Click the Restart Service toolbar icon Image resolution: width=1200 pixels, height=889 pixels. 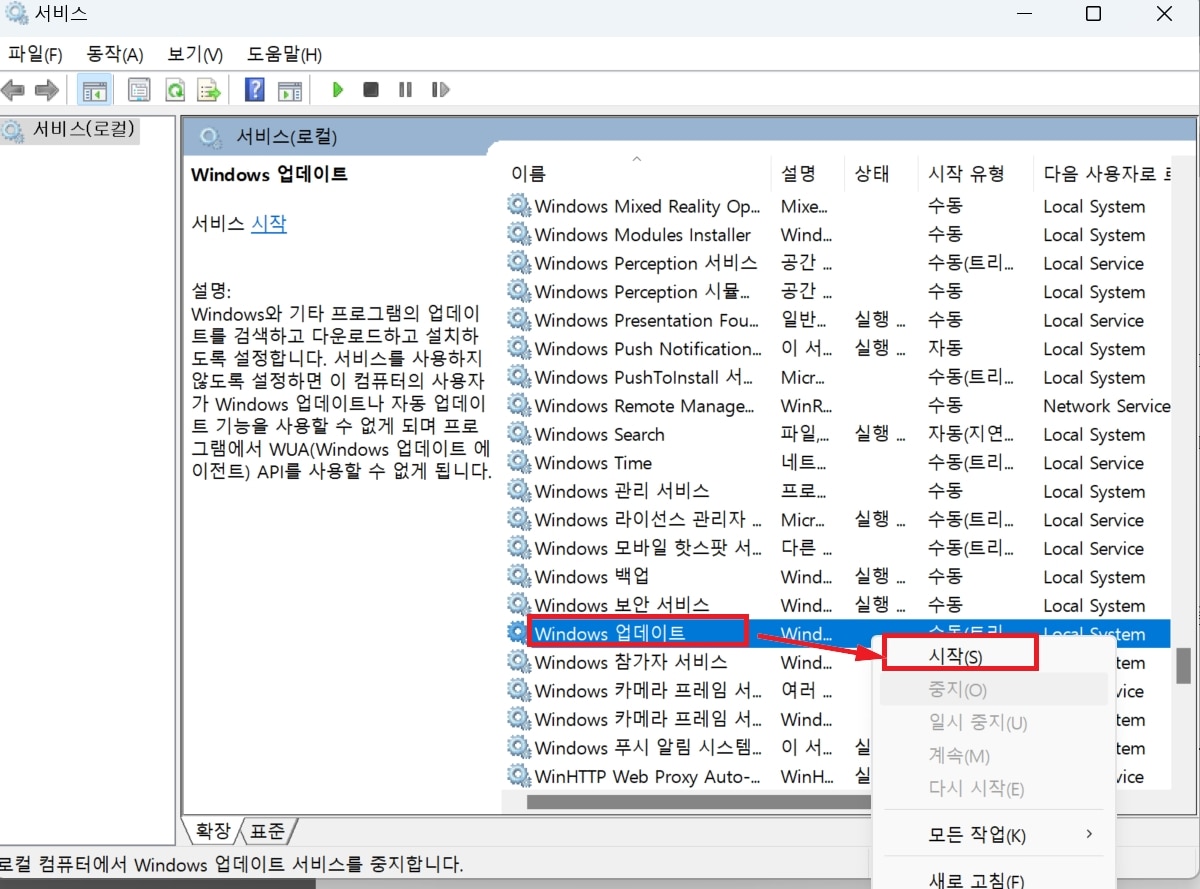click(x=440, y=90)
